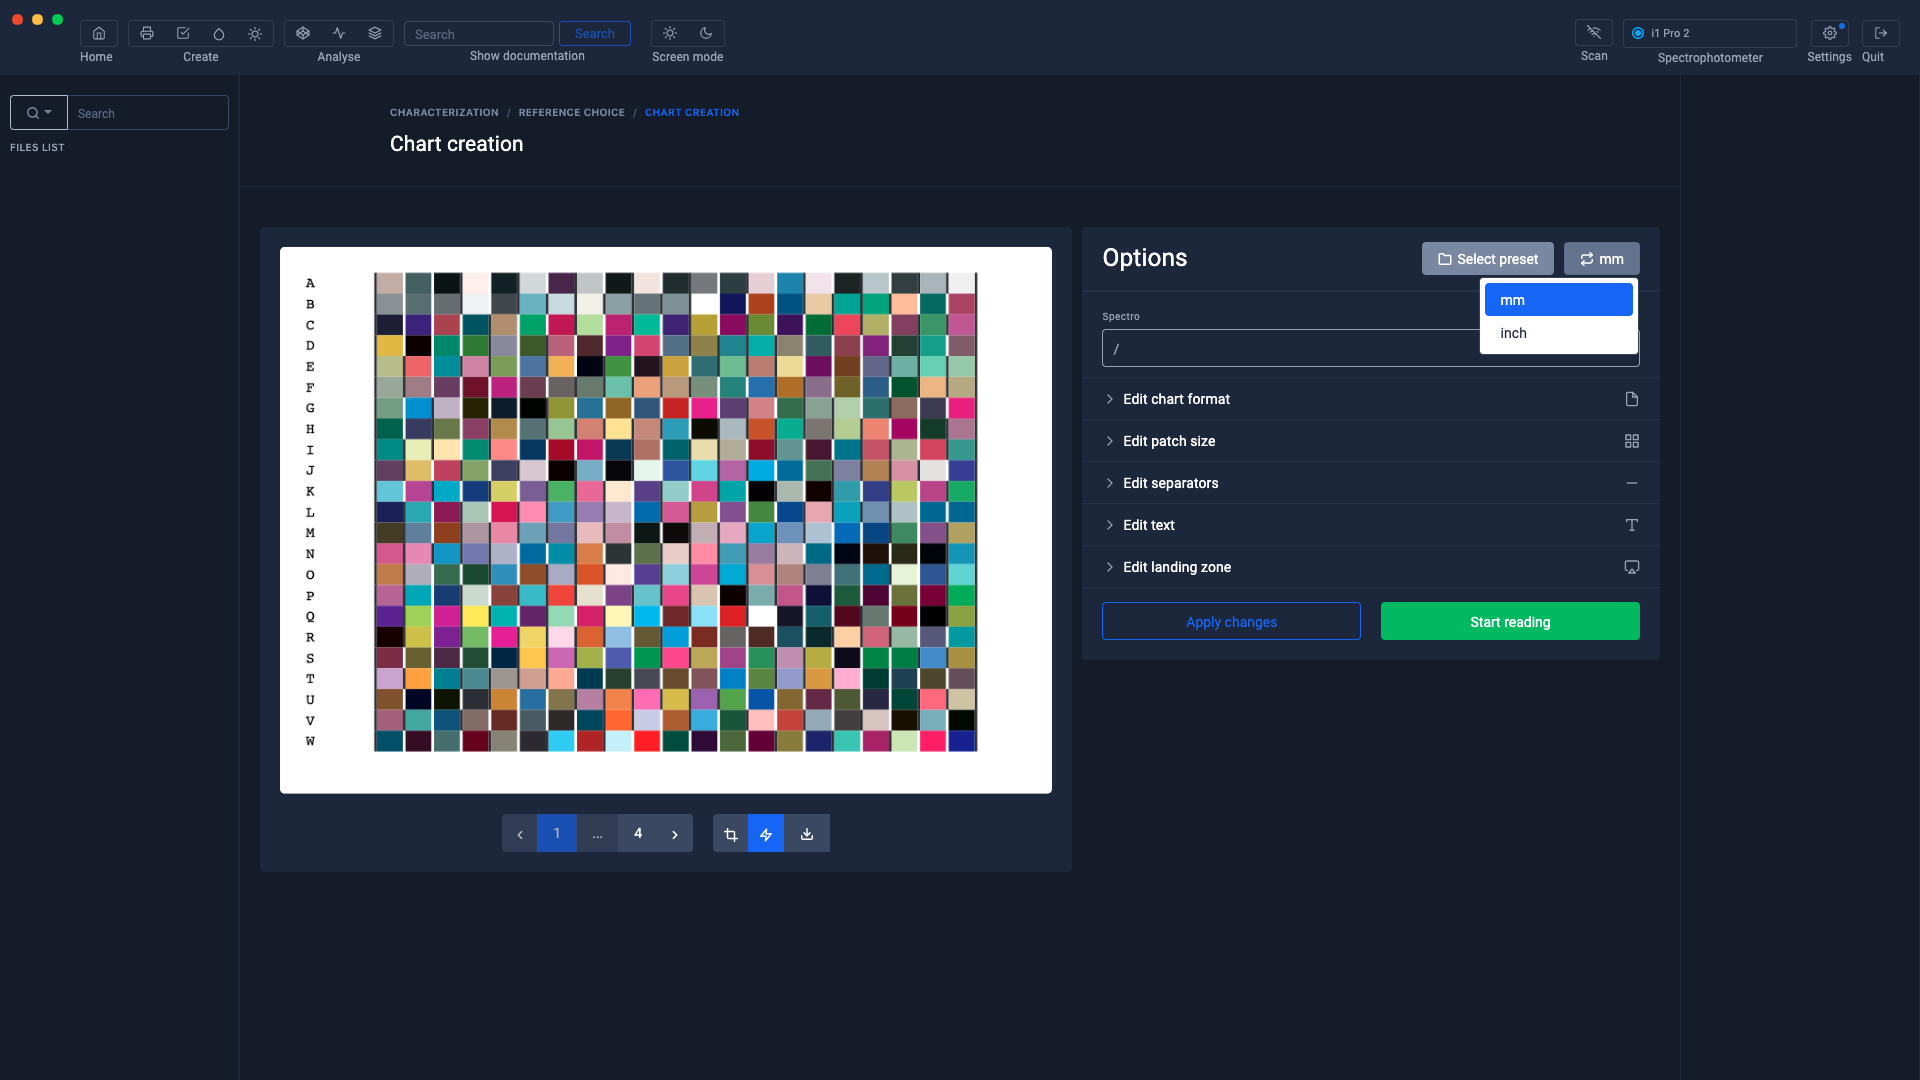Choose inch in the unit menu
The image size is (1920, 1080).
(1559, 333)
